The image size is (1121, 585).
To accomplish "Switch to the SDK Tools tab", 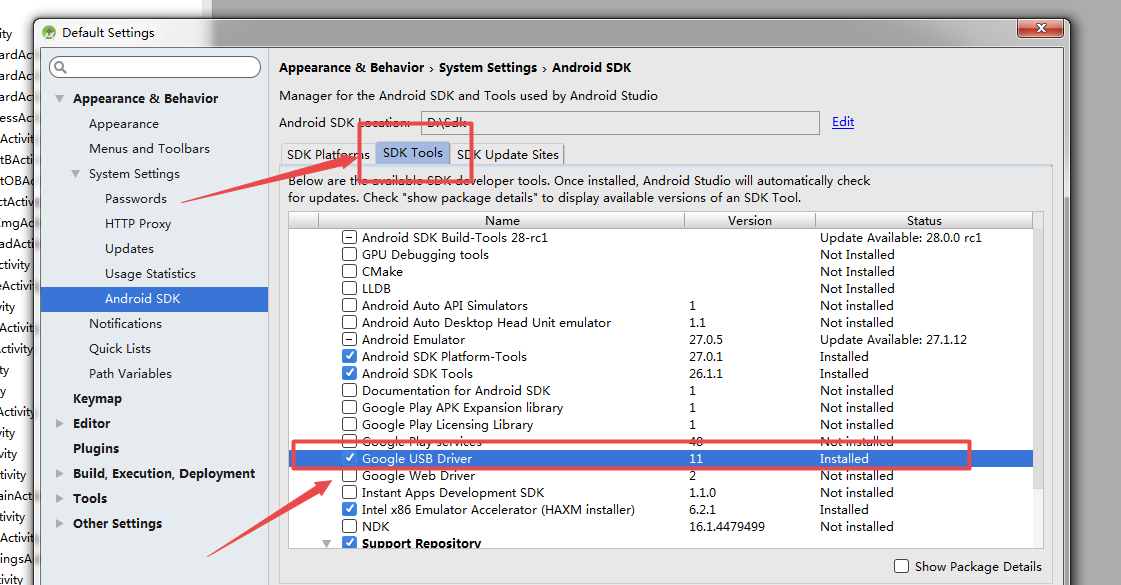I will pyautogui.click(x=413, y=153).
